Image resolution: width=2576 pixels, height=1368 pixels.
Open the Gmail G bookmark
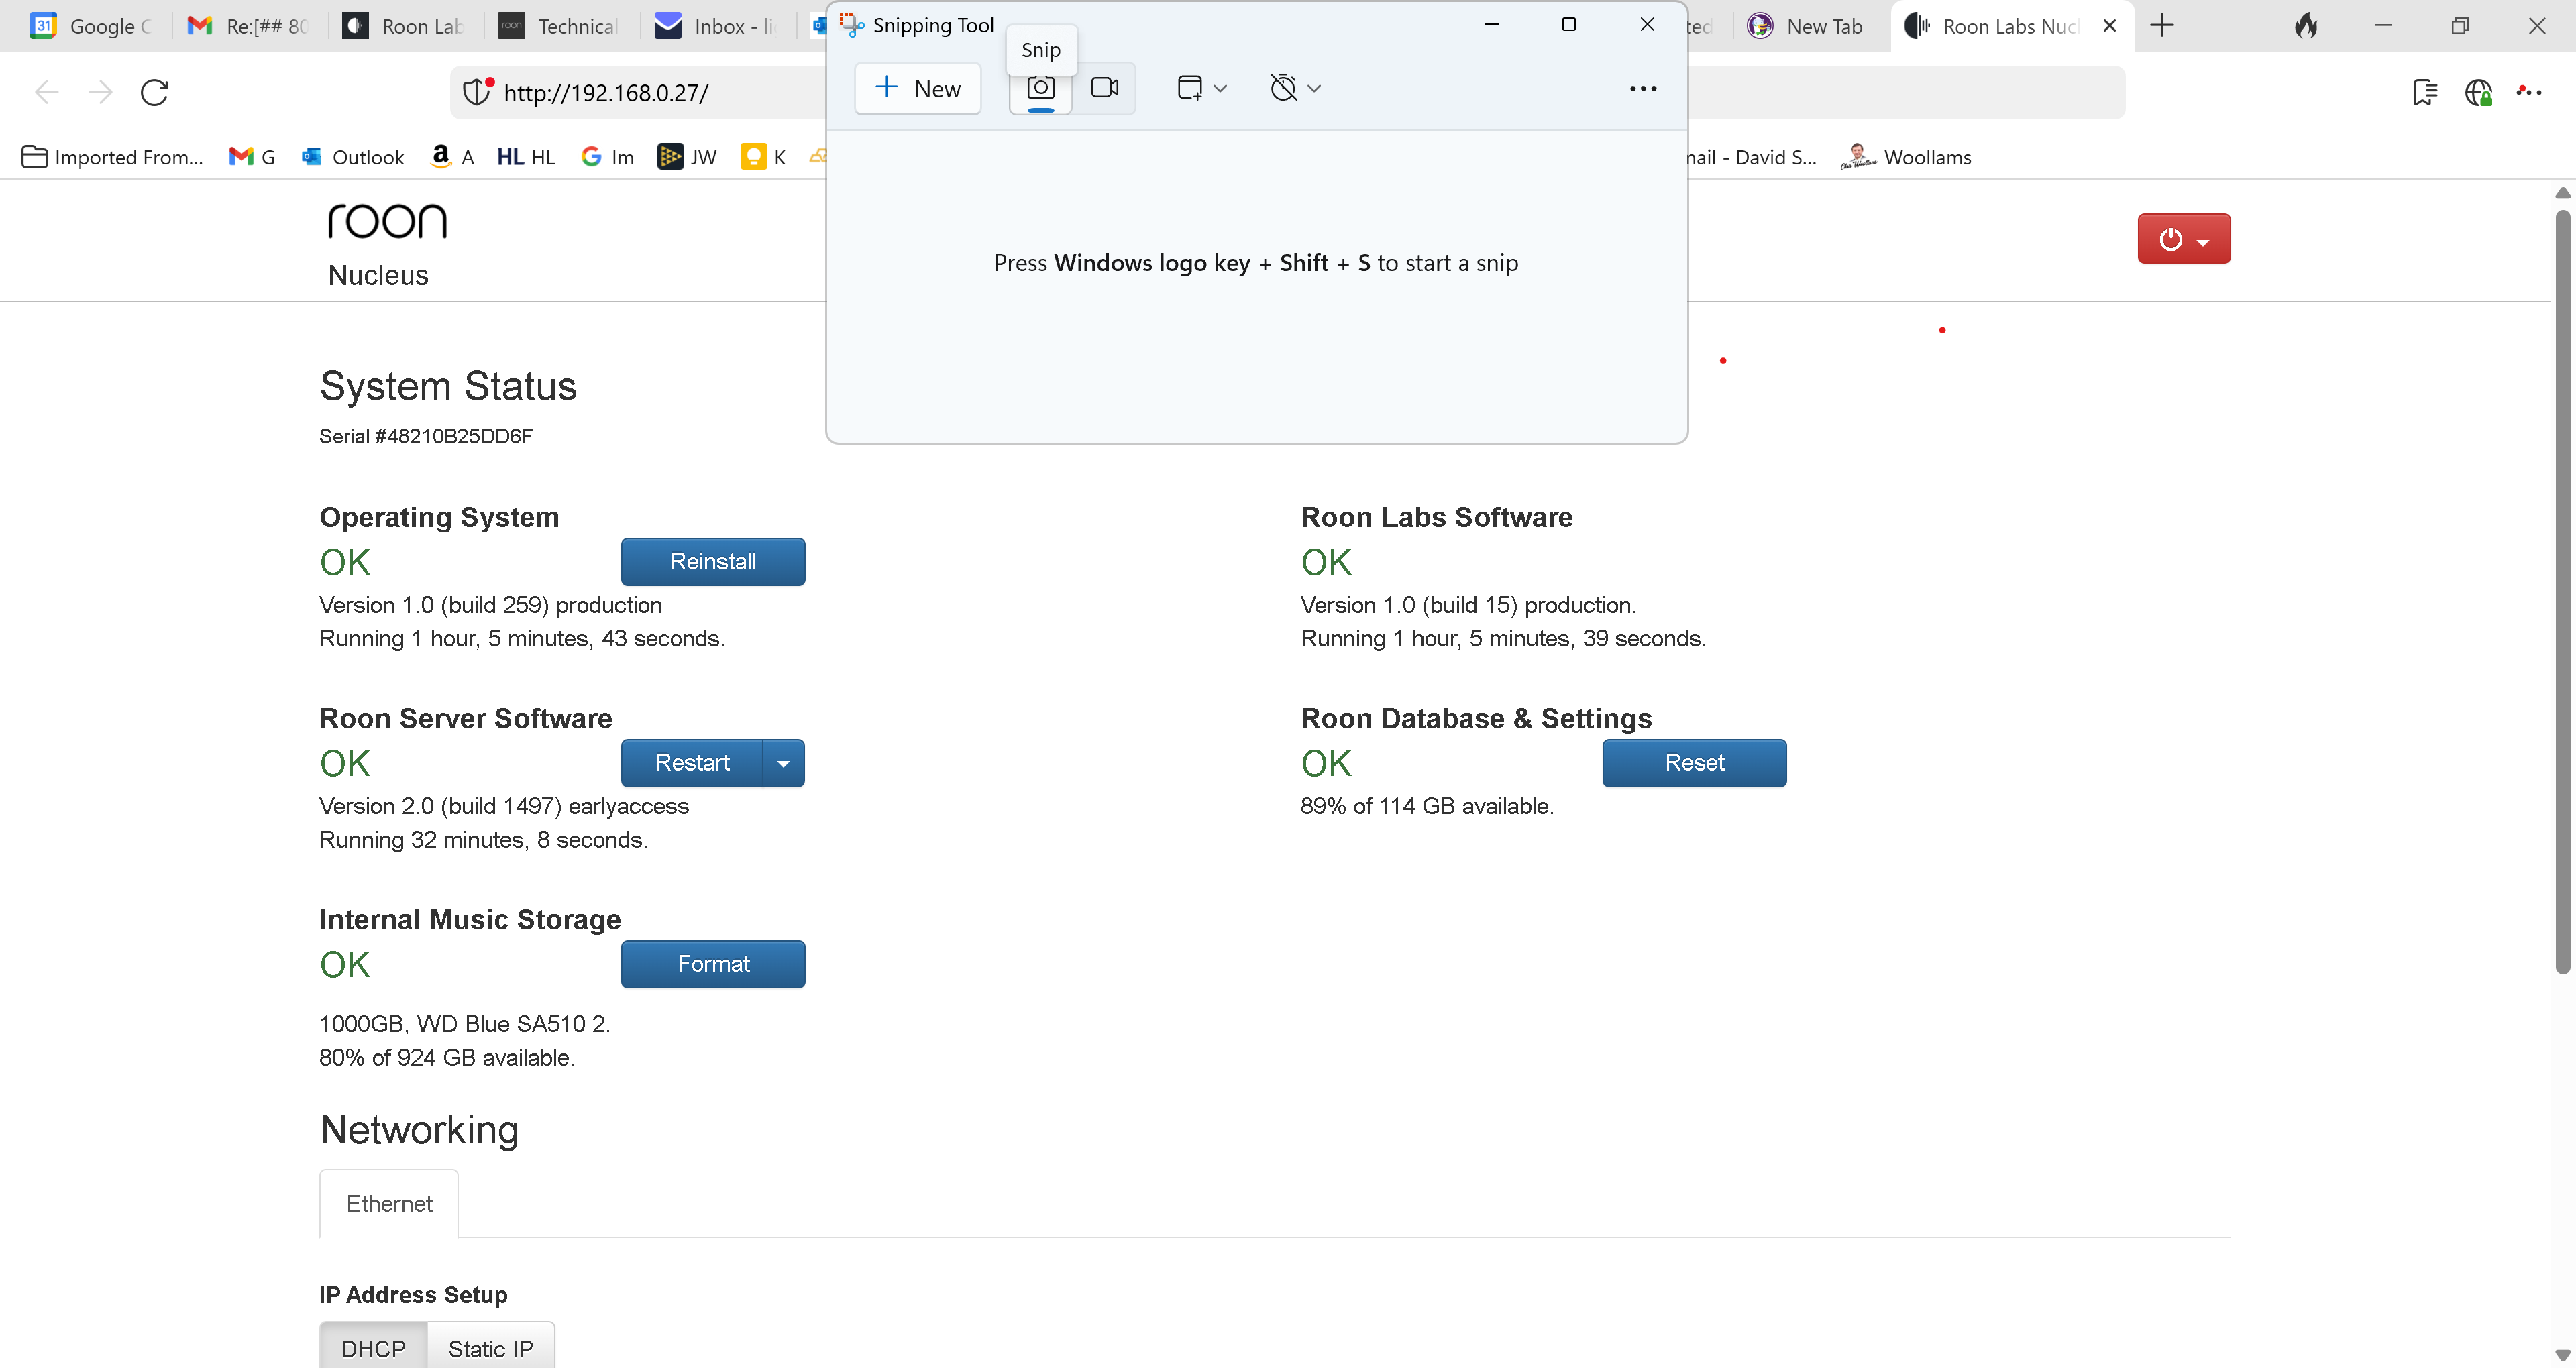[252, 157]
